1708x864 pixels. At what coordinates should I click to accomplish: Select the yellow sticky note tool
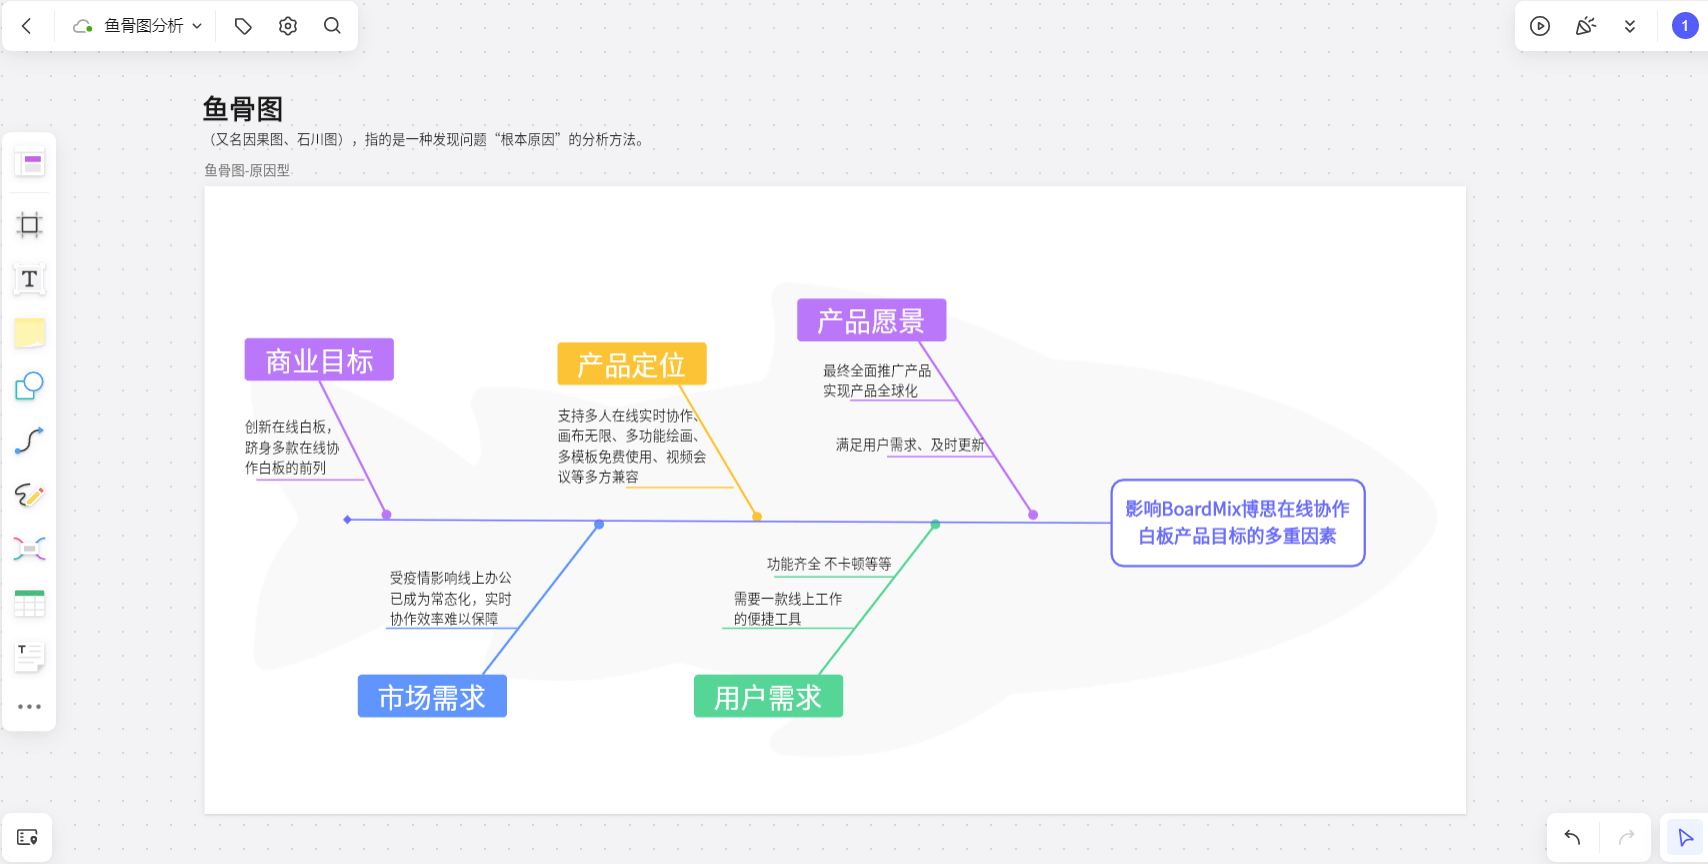(x=30, y=333)
